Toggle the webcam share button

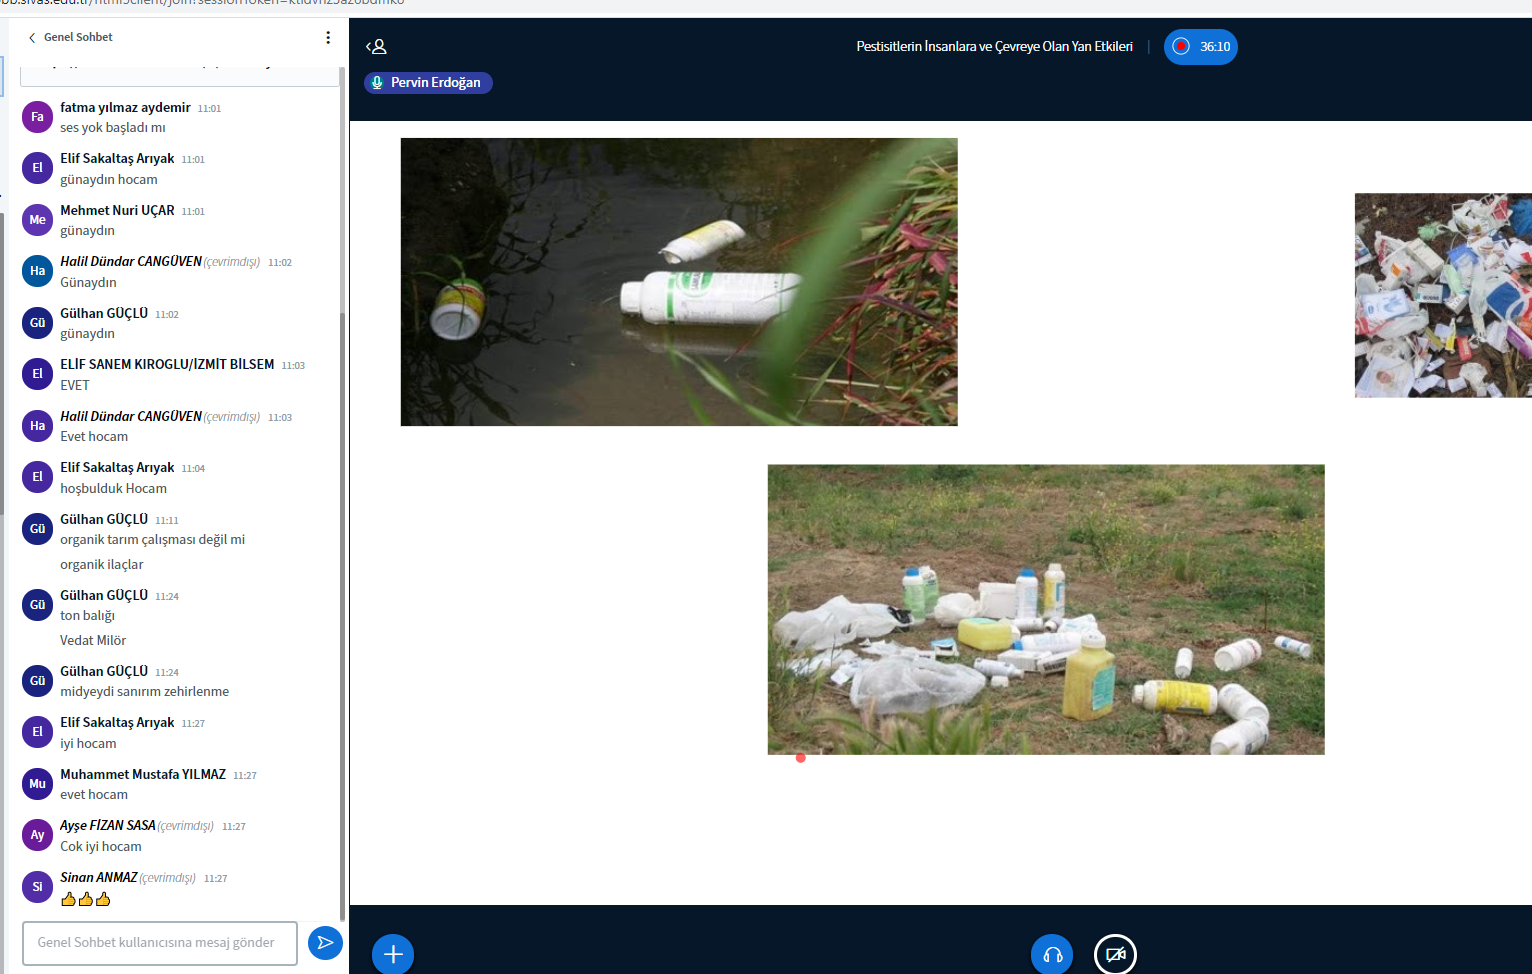pyautogui.click(x=1115, y=954)
